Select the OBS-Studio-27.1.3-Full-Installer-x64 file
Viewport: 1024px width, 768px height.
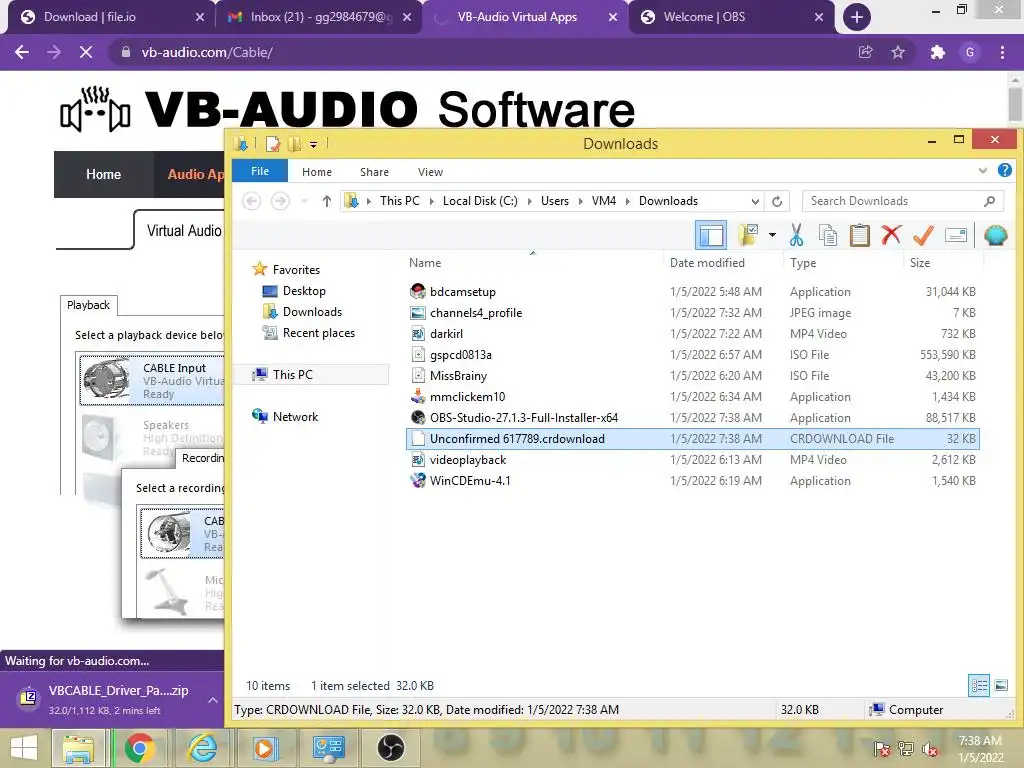click(x=692, y=418)
